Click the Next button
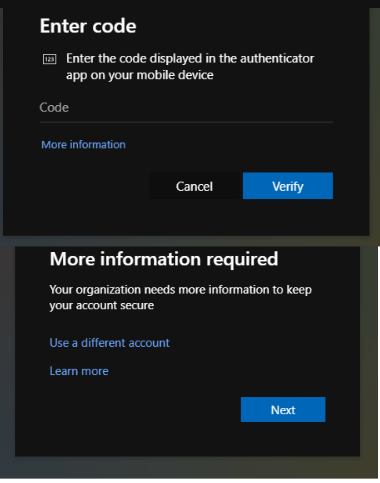 click(x=283, y=410)
